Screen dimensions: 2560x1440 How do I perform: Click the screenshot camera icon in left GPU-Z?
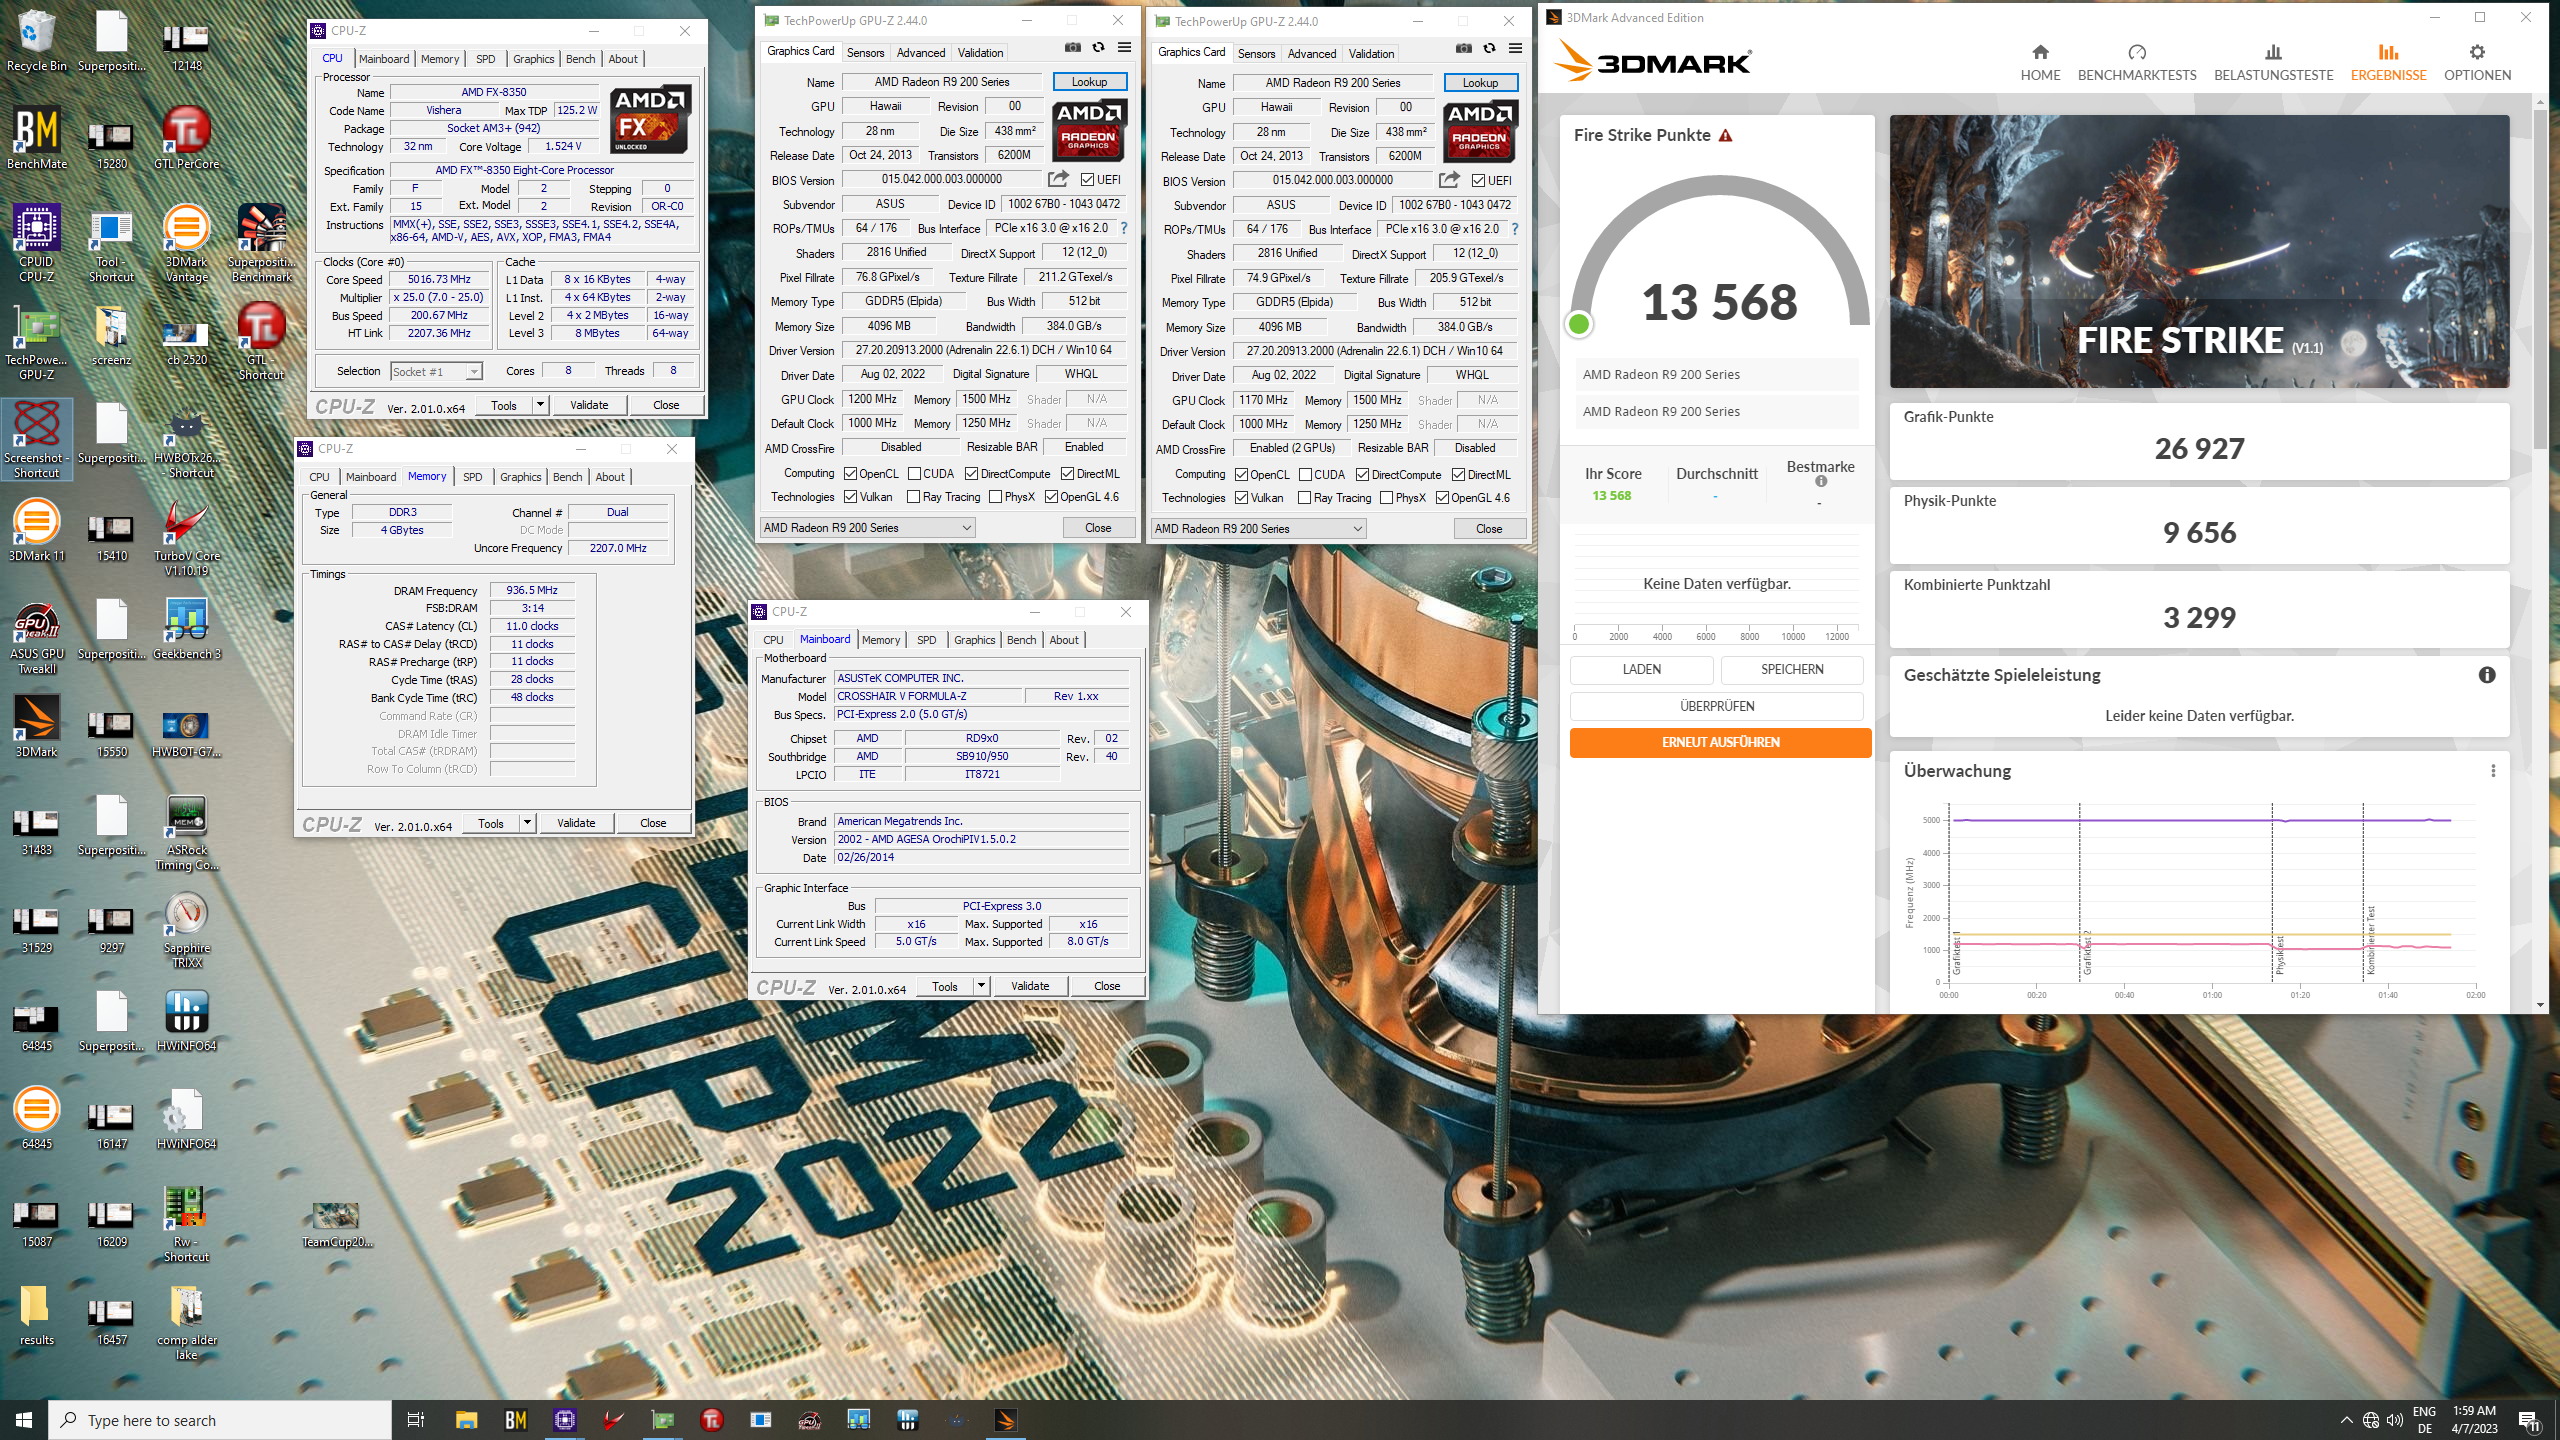click(1073, 48)
